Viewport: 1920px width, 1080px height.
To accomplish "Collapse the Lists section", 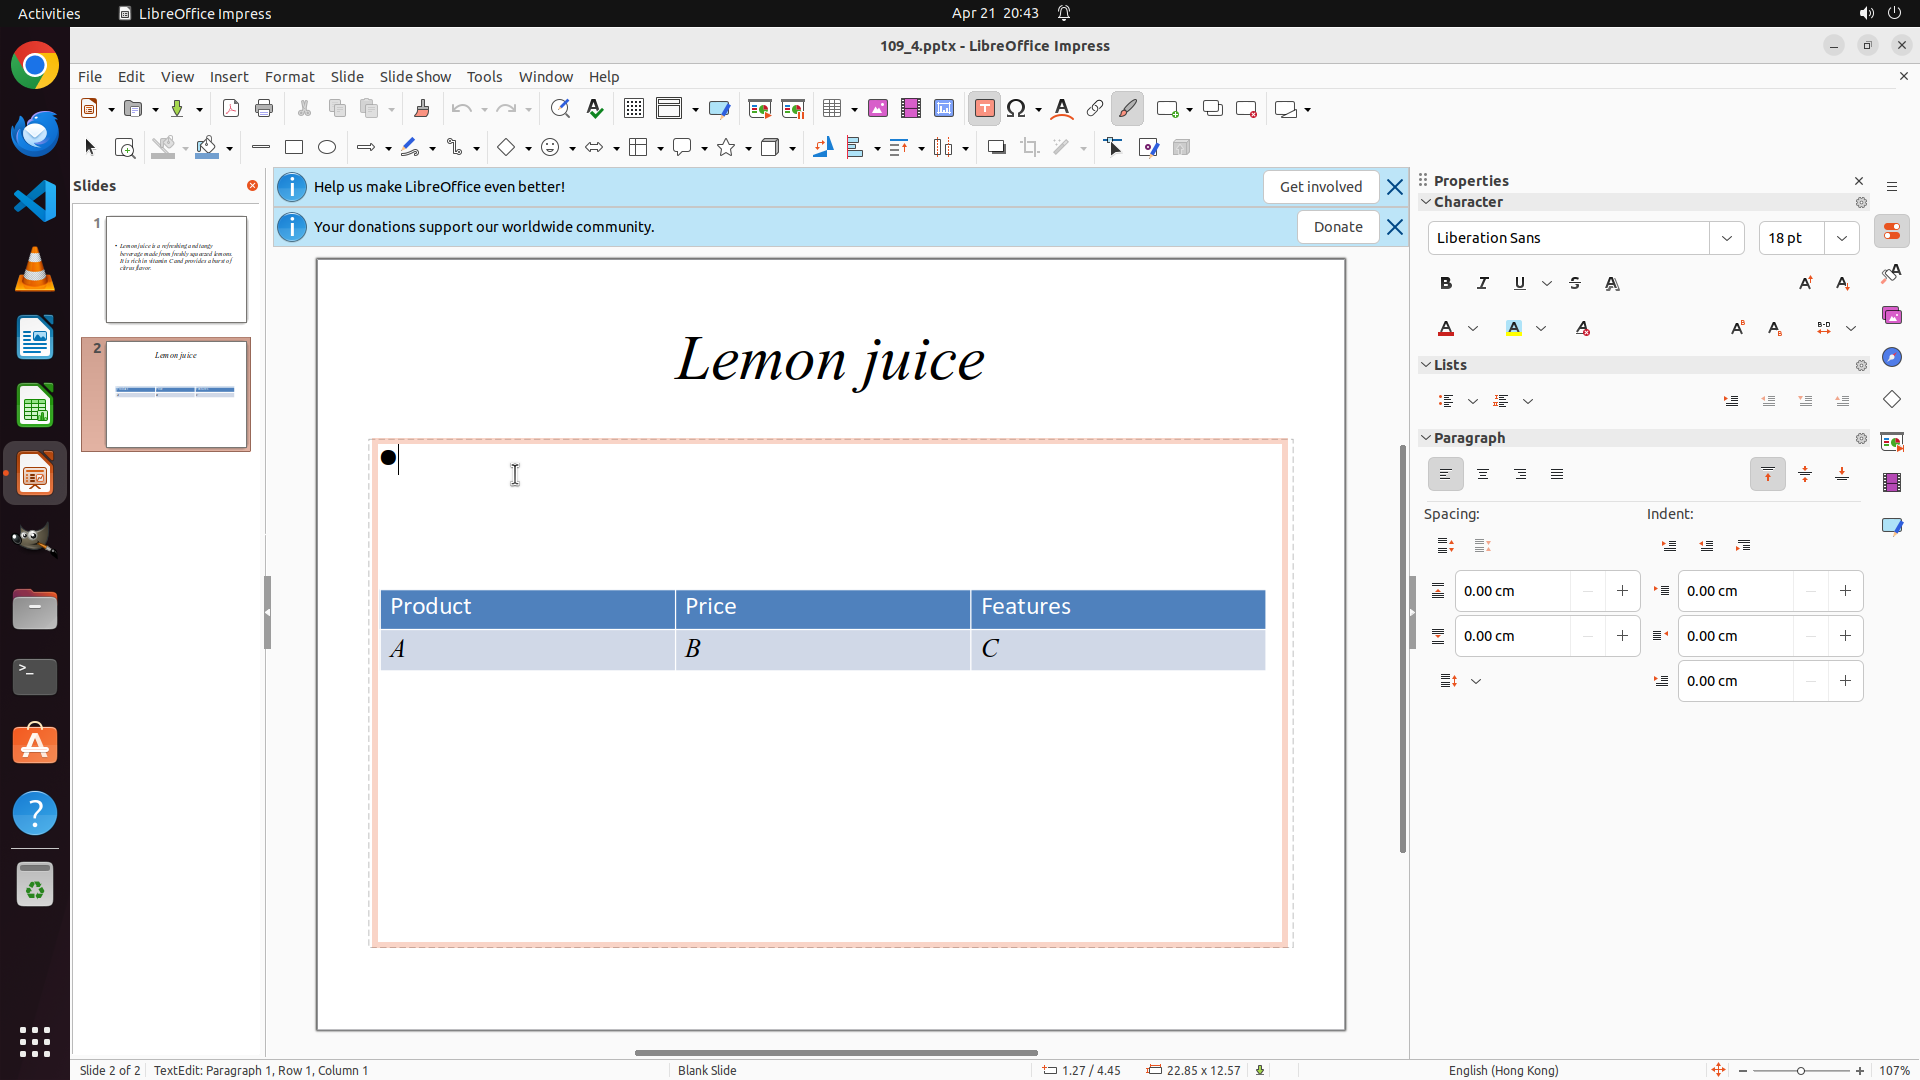I will point(1427,365).
